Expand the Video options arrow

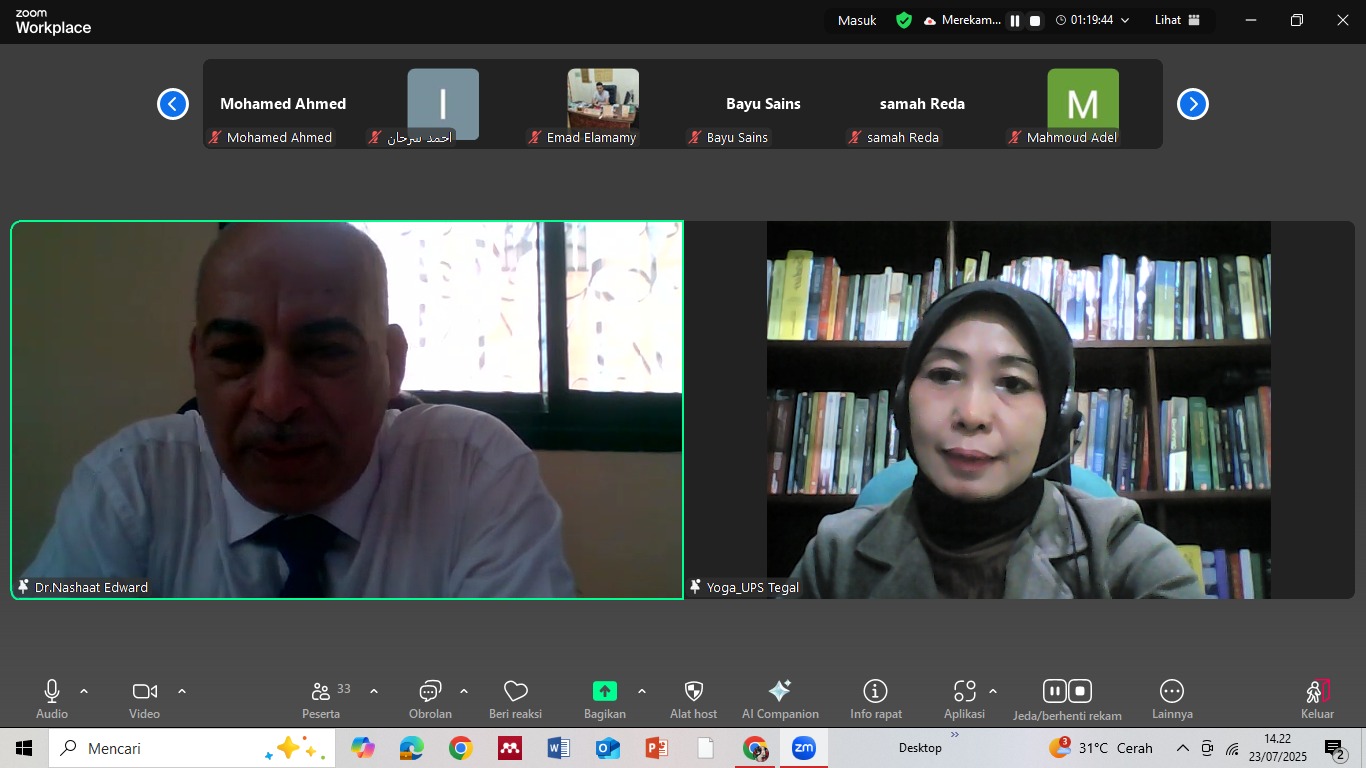click(x=182, y=691)
